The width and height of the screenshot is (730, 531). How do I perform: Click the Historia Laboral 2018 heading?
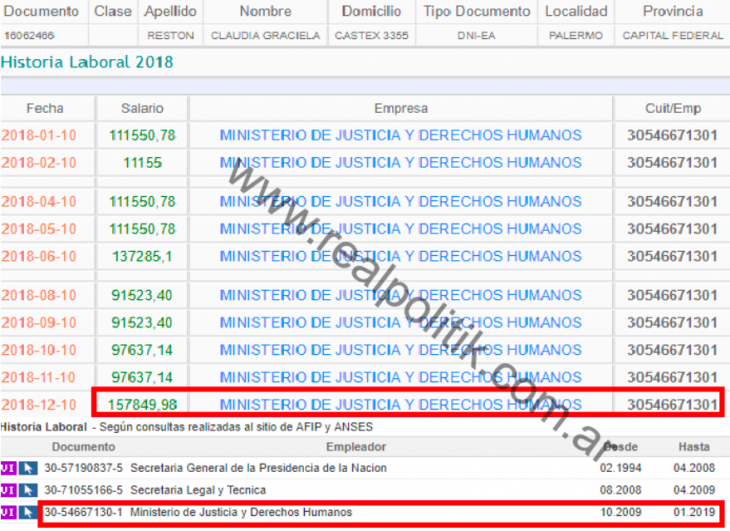tap(87, 62)
